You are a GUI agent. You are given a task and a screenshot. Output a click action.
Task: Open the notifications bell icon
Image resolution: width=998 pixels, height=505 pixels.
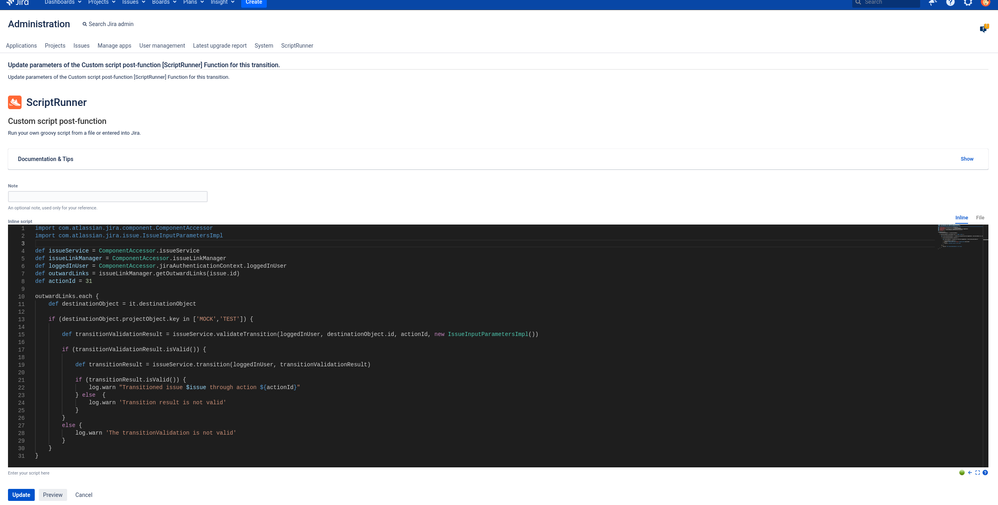click(x=933, y=3)
